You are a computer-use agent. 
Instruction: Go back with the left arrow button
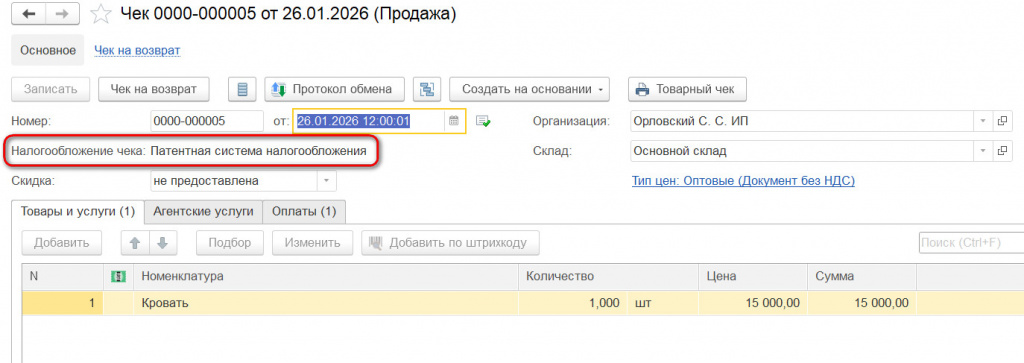coord(29,13)
